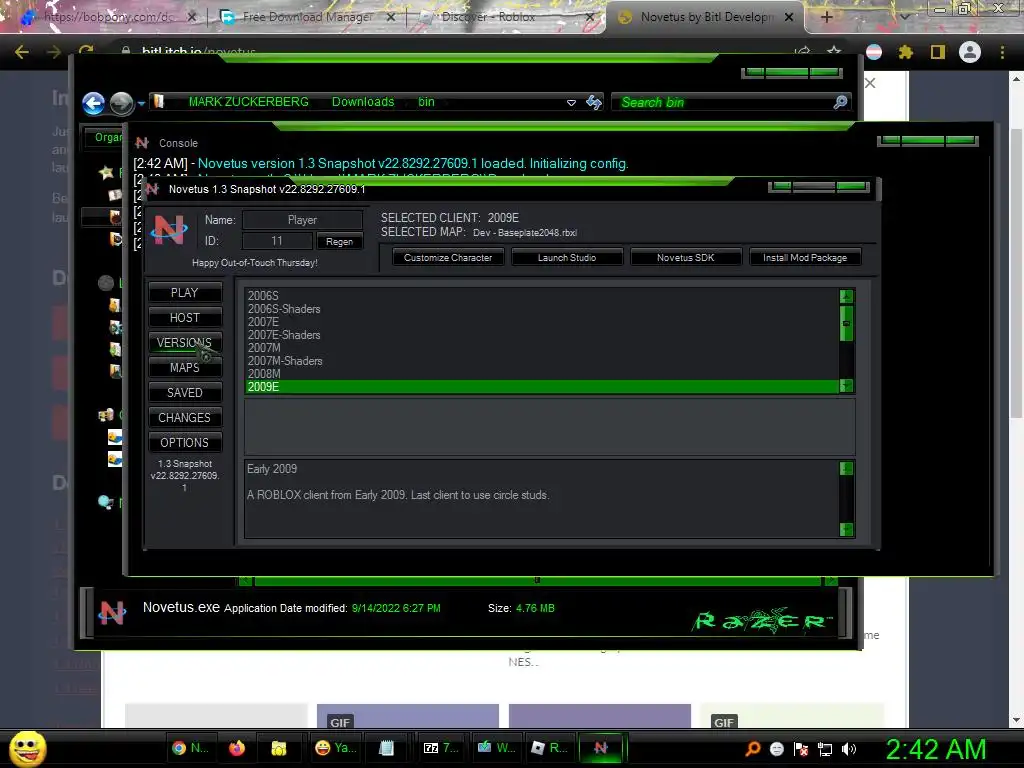Open the Roblox taskbar item
This screenshot has width=1024, height=768.
pyautogui.click(x=549, y=748)
